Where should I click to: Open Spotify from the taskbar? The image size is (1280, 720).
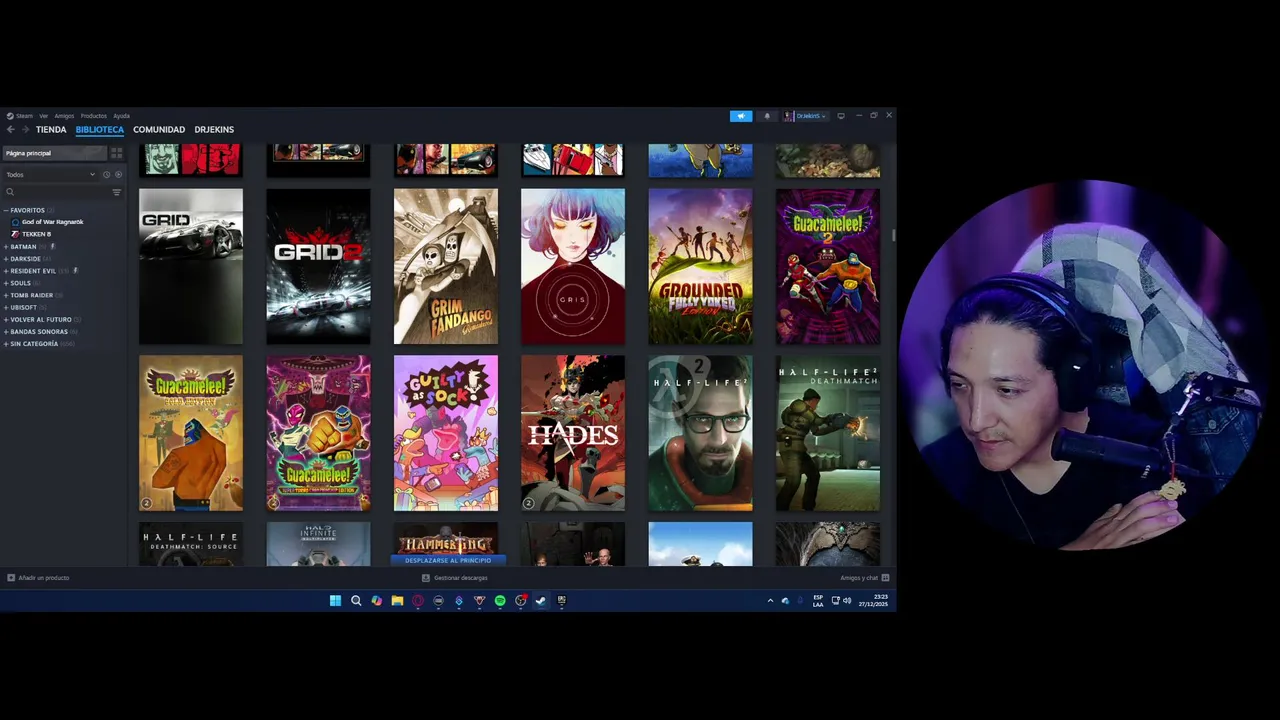500,601
